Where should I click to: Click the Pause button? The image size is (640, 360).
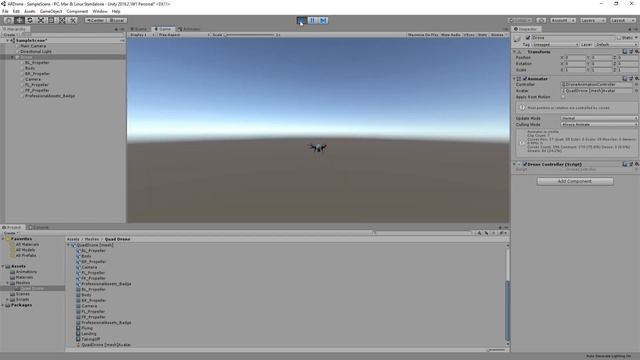coord(313,20)
